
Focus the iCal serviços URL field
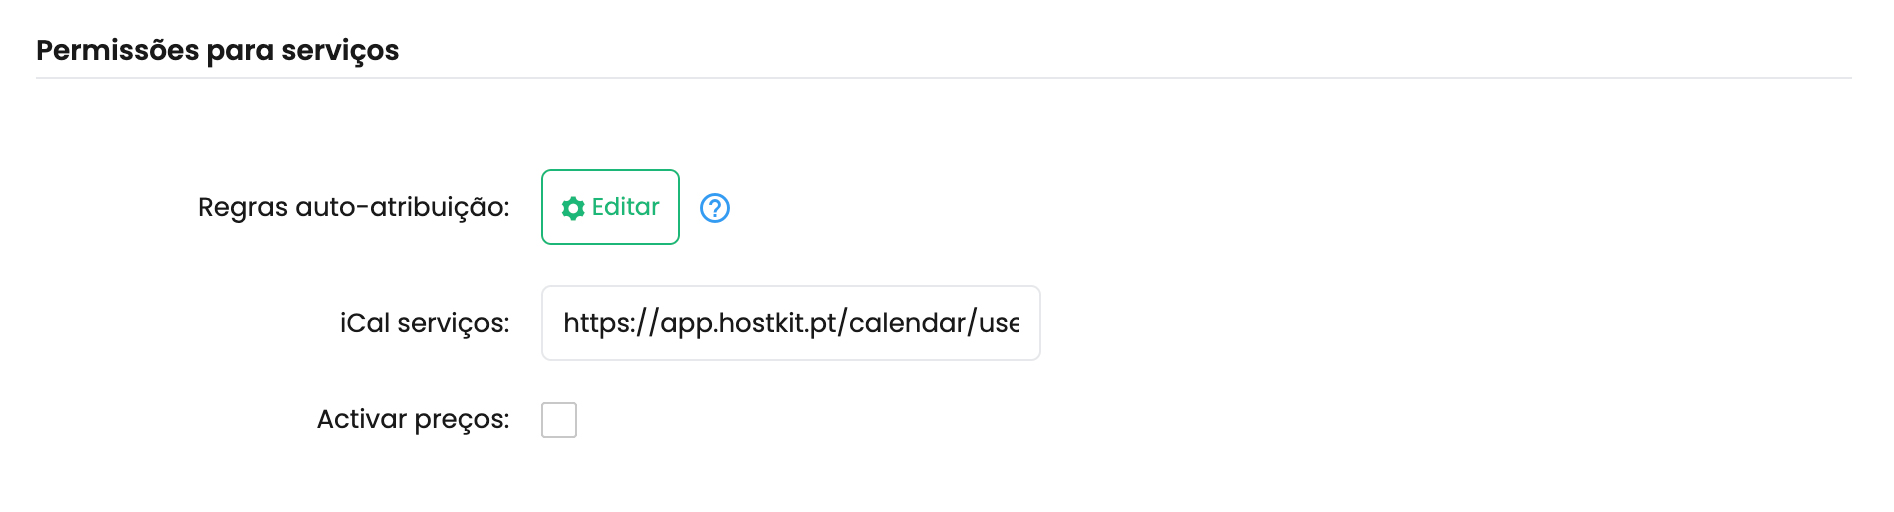[791, 323]
